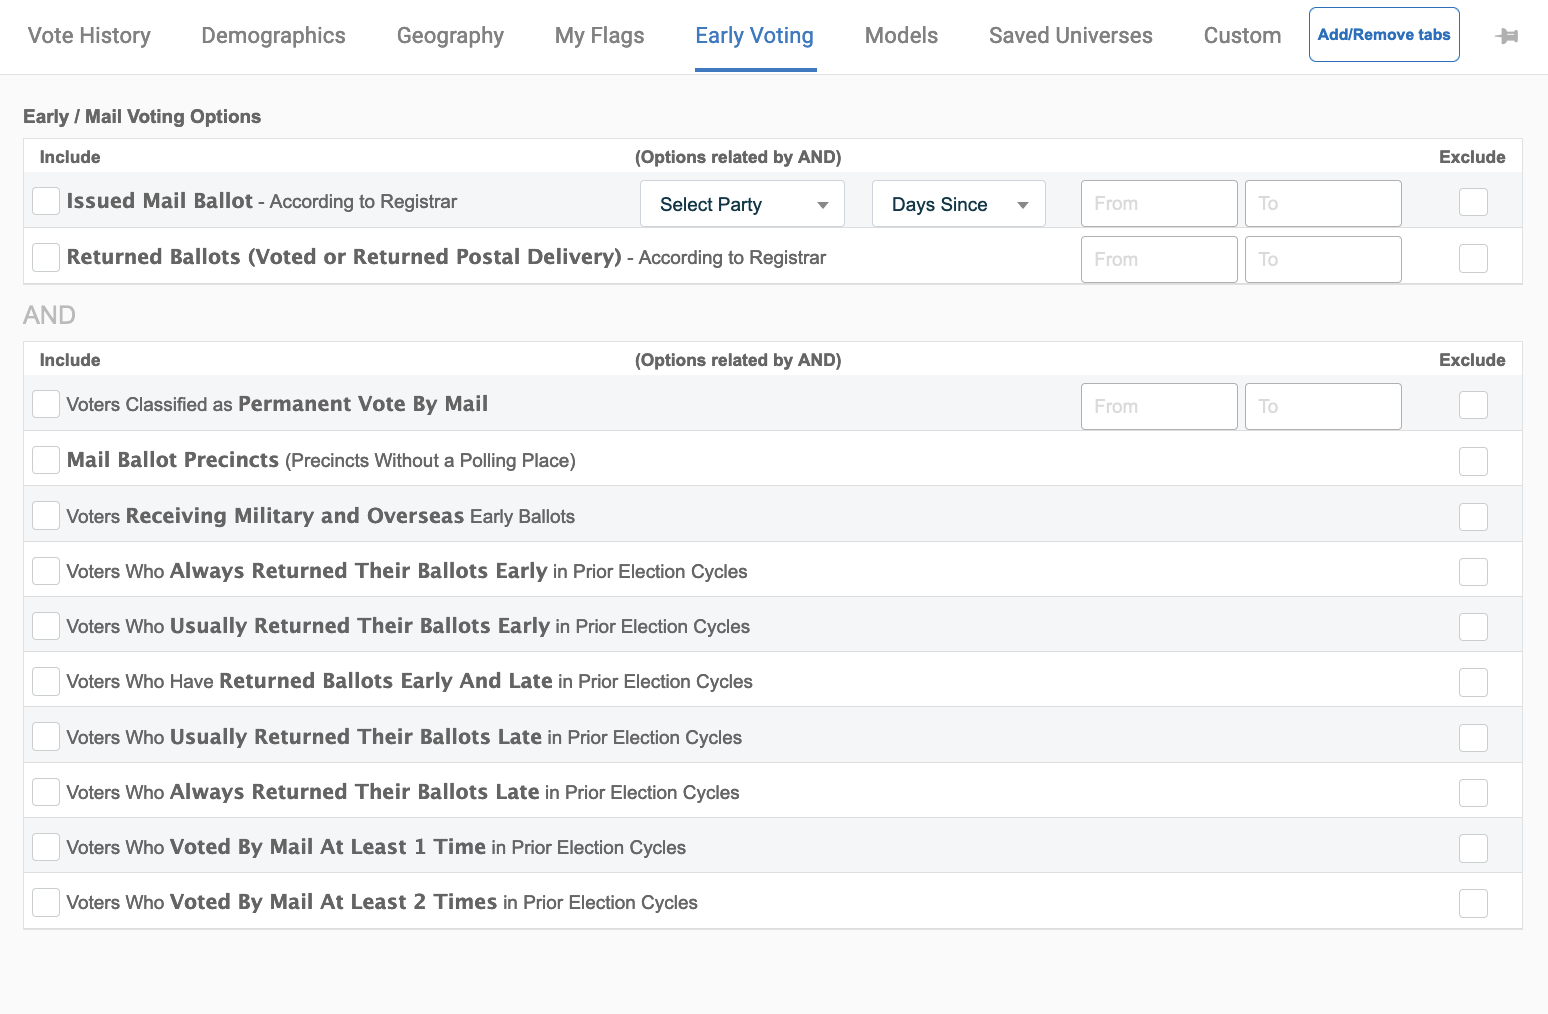Open the Vote History tab
Viewport: 1548px width, 1014px height.
coord(89,36)
